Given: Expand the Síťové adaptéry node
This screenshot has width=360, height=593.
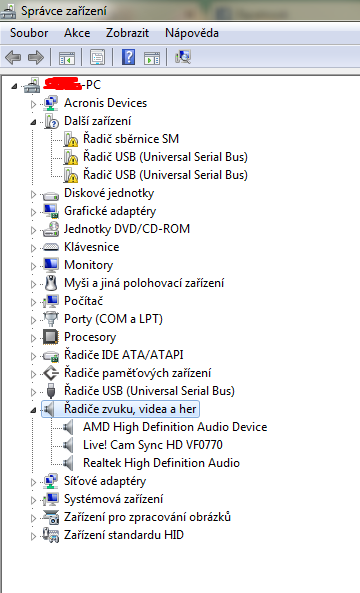Looking at the screenshot, I should point(33,482).
